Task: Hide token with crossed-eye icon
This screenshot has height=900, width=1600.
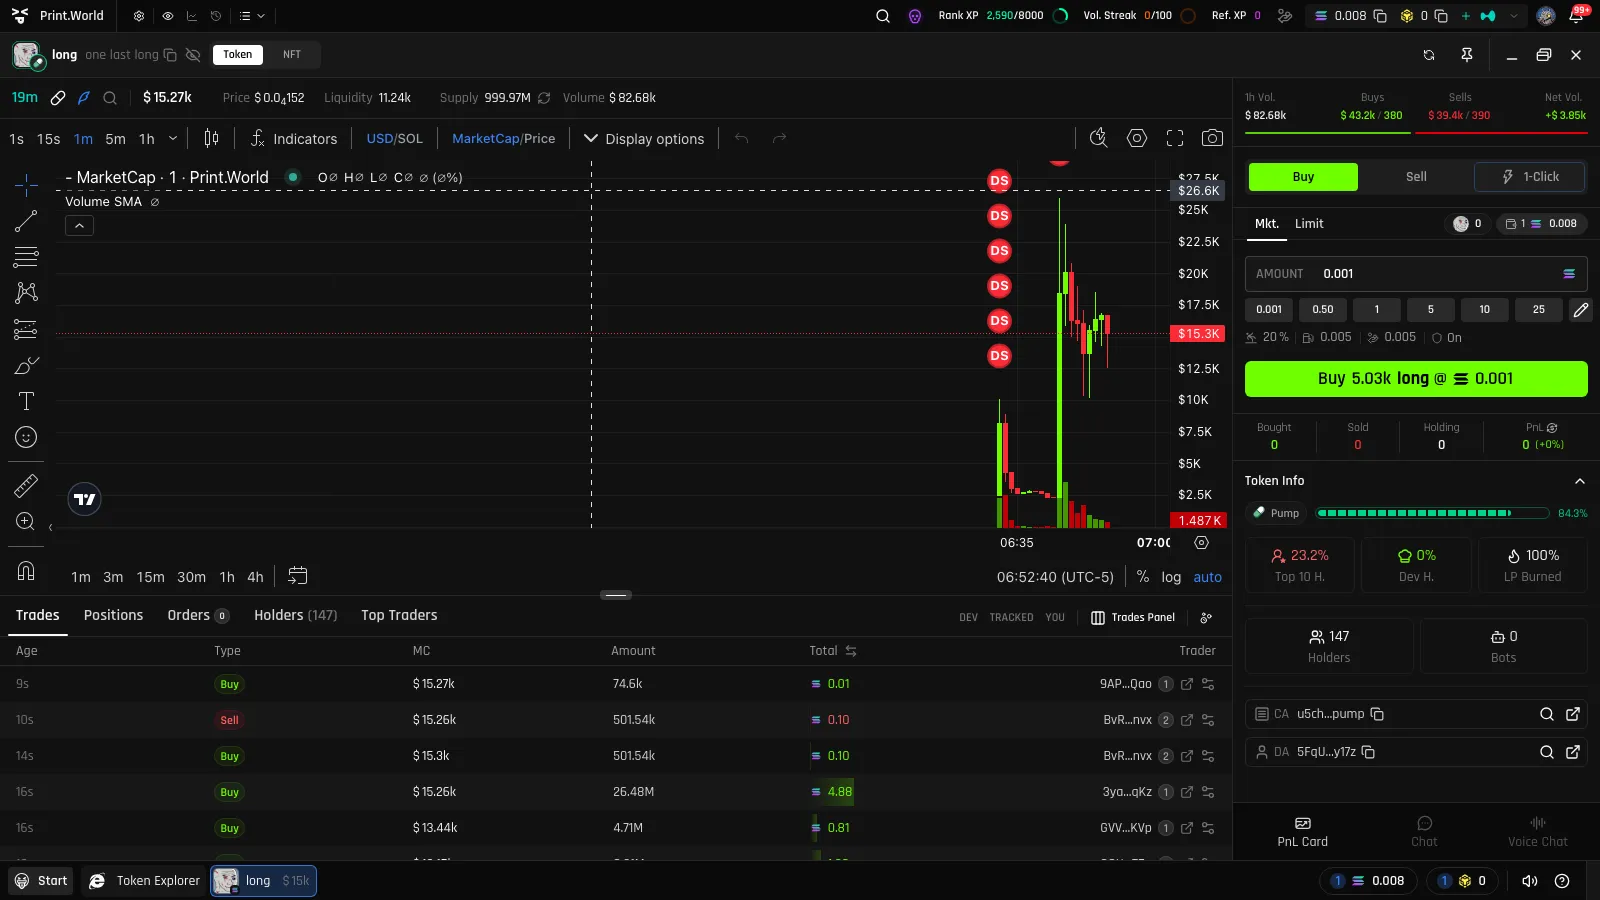Action: coord(193,55)
